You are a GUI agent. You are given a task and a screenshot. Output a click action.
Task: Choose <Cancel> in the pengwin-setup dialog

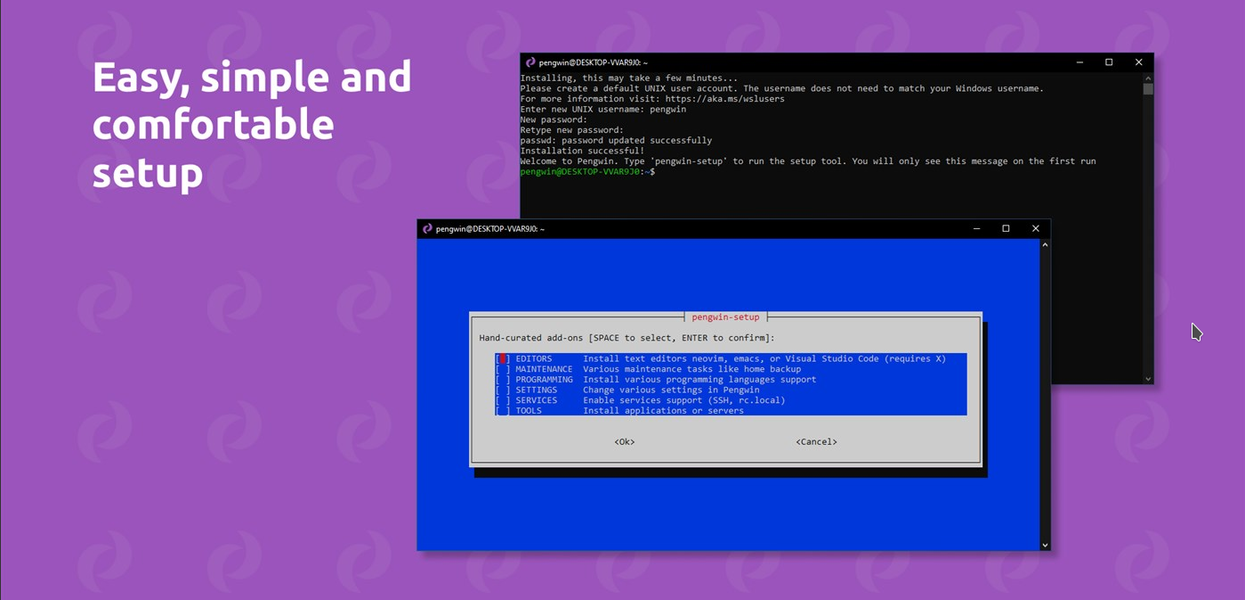point(816,442)
